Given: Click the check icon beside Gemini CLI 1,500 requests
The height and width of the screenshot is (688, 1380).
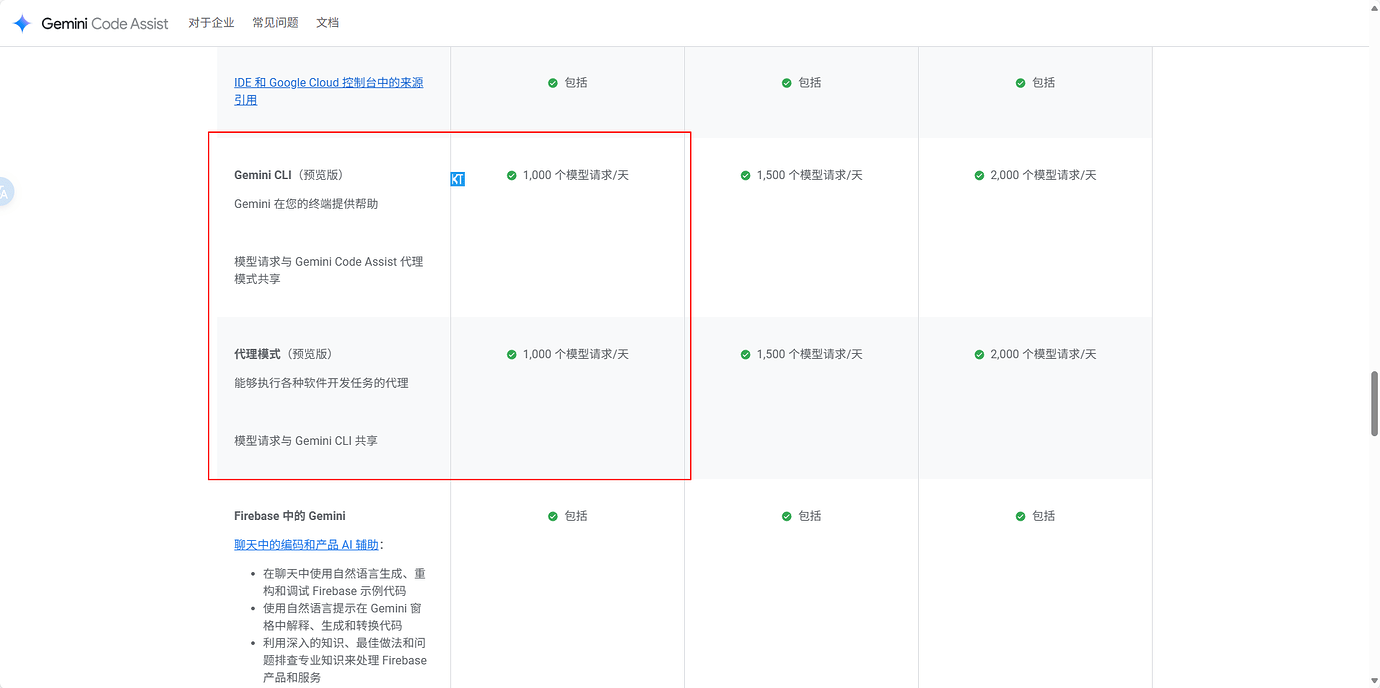Looking at the screenshot, I should click(x=746, y=175).
